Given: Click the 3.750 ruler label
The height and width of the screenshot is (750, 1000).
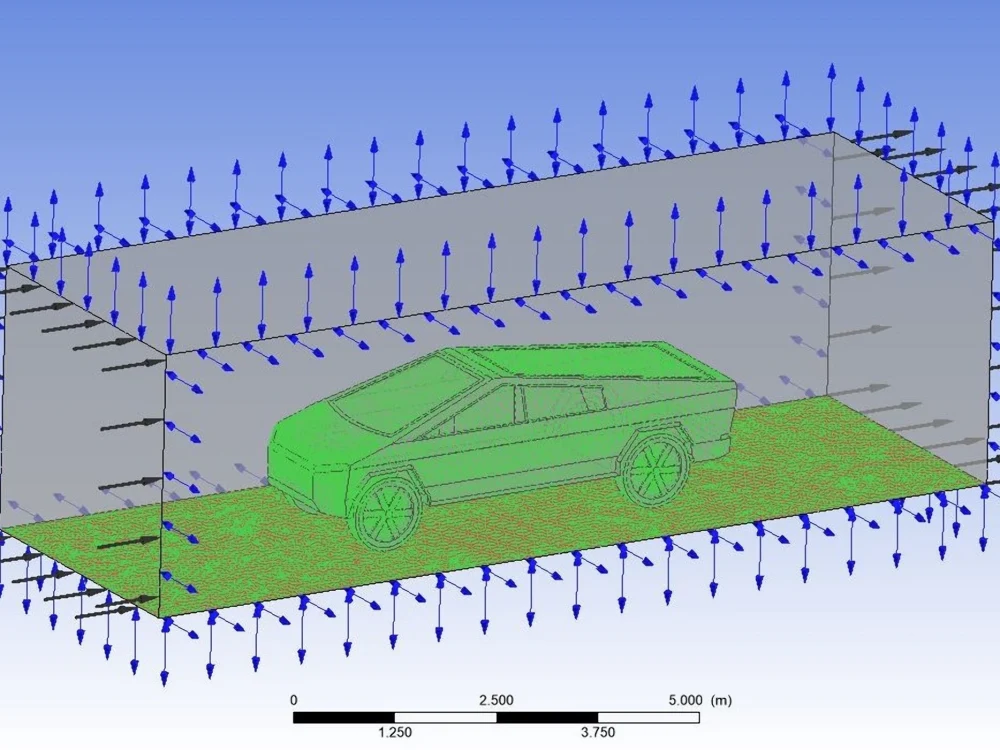Looking at the screenshot, I should coord(595,730).
